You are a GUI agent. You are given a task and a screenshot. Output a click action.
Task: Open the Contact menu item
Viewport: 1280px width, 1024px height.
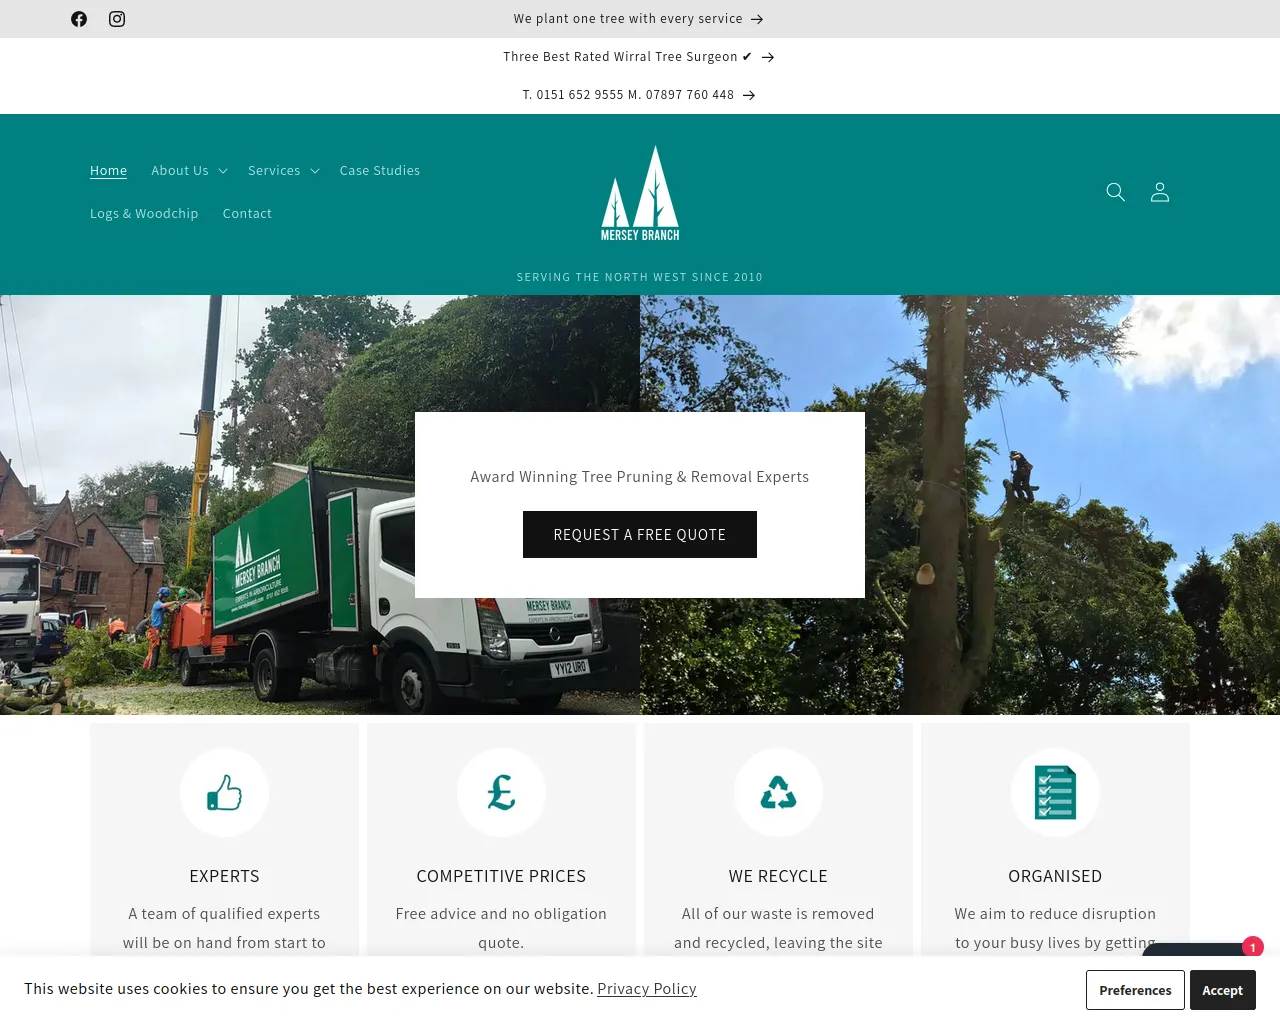pyautogui.click(x=247, y=214)
